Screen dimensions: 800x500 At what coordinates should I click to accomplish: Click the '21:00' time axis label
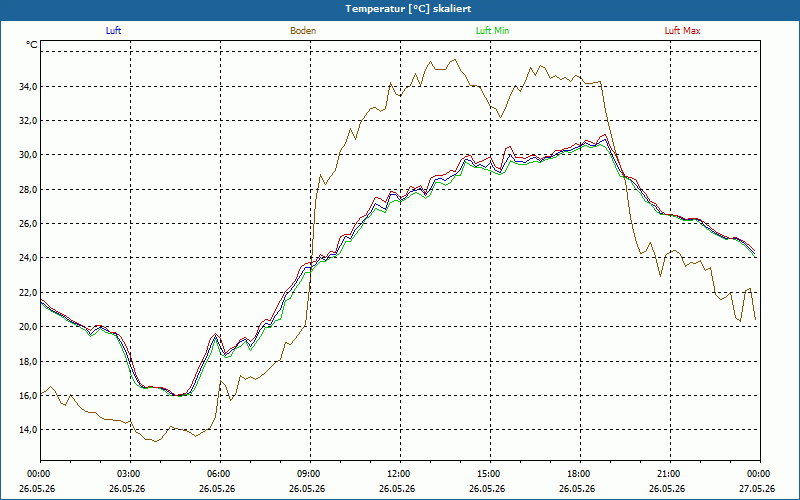pyautogui.click(x=670, y=474)
